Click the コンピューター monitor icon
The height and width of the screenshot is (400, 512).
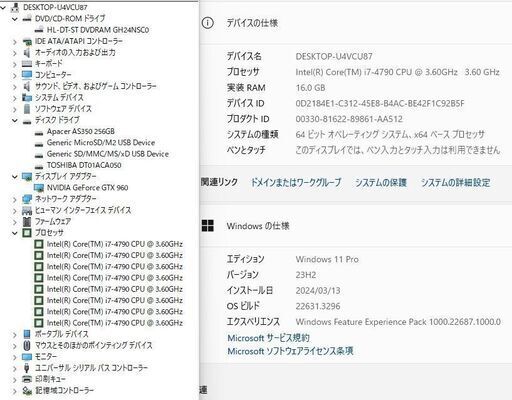(27, 75)
